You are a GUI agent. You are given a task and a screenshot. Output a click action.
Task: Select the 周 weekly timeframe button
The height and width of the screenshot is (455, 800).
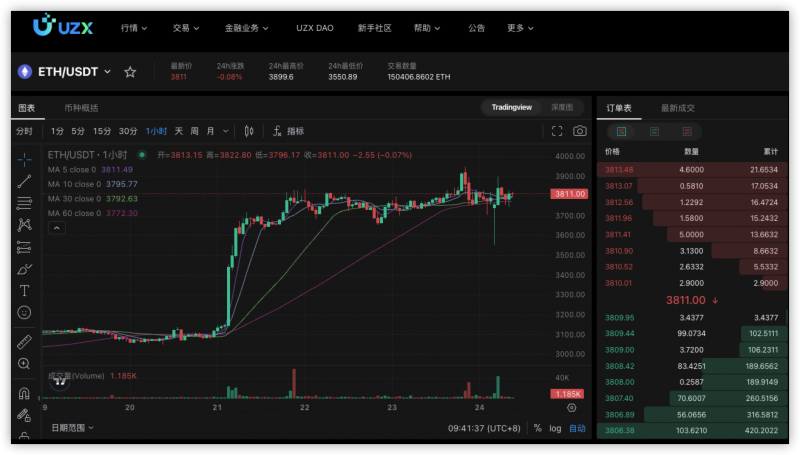pyautogui.click(x=194, y=131)
